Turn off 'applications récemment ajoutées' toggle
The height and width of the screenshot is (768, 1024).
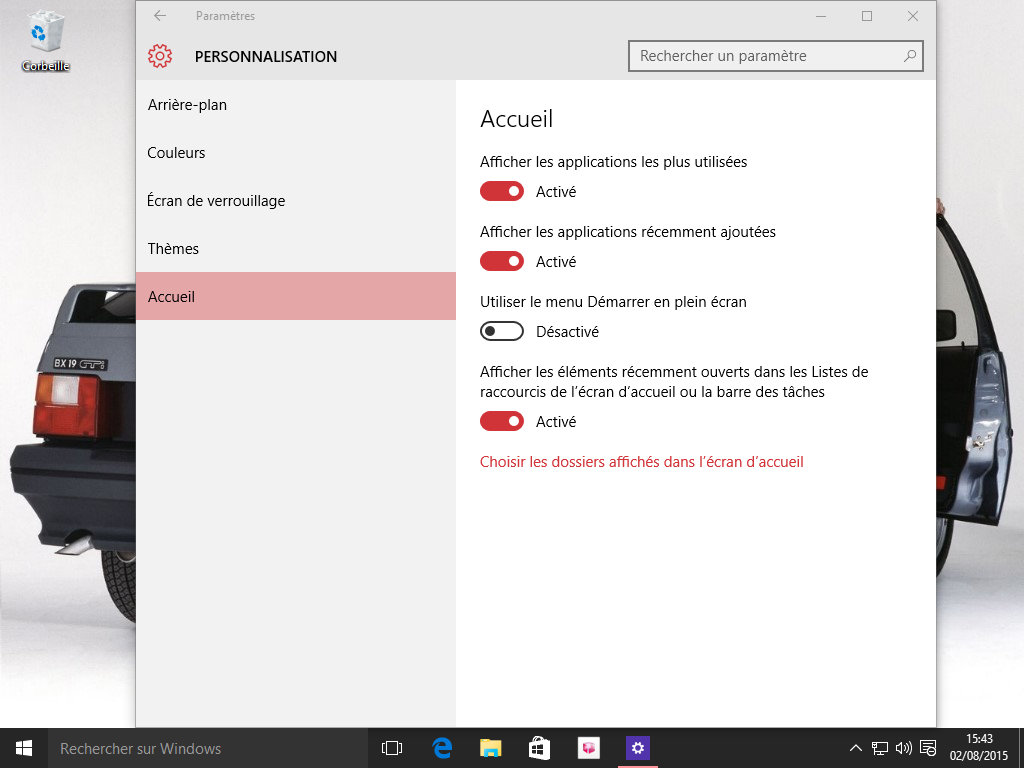[502, 261]
